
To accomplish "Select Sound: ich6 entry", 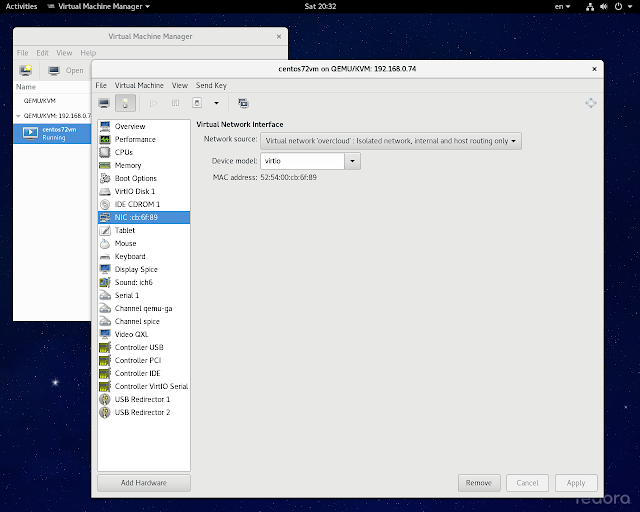I will click(144, 282).
